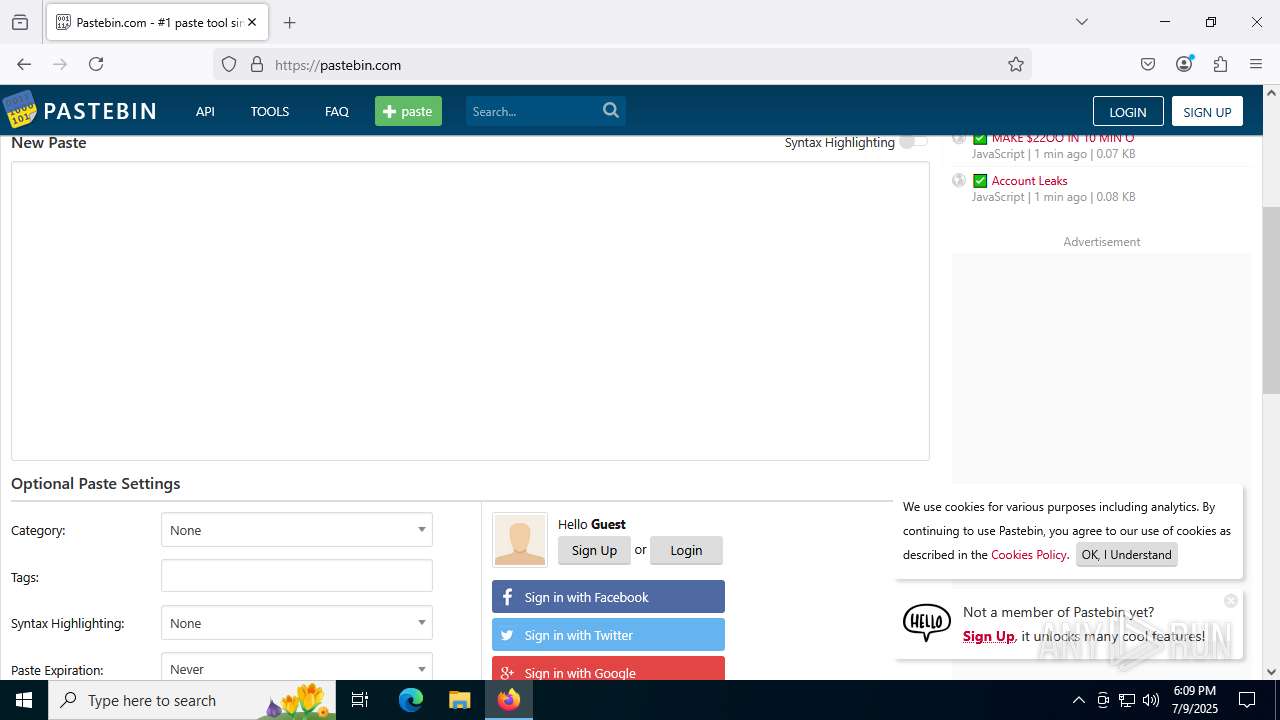Open the Windows Start menu
1280x720 pixels.
[x=24, y=700]
